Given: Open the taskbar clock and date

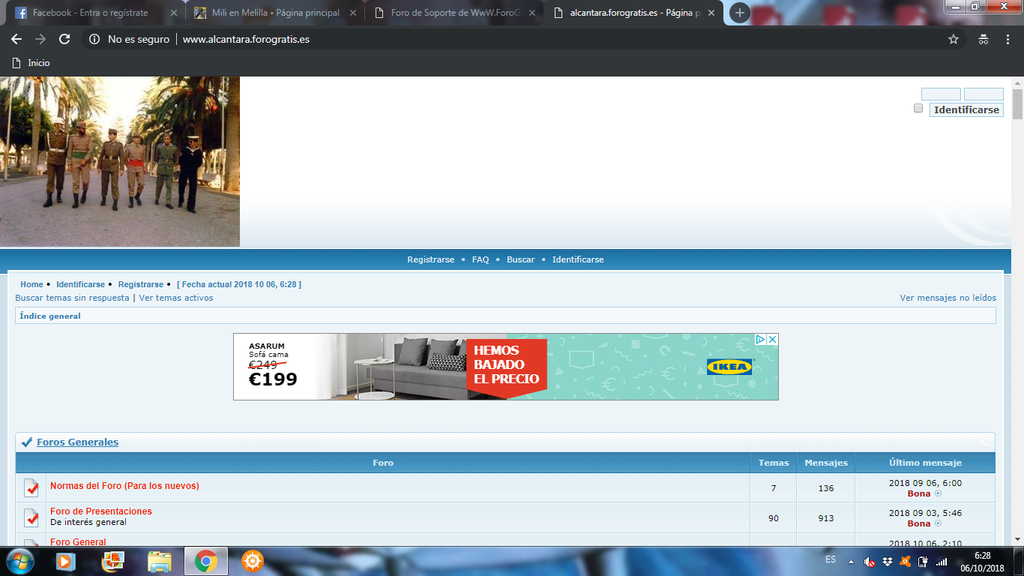Looking at the screenshot, I should click(x=982, y=562).
